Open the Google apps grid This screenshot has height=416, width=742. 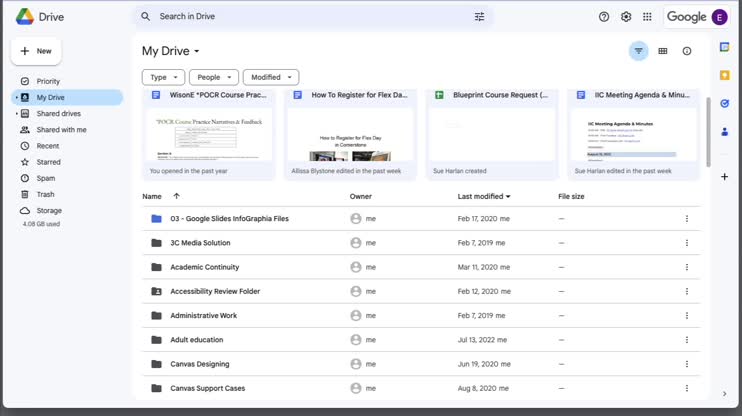point(647,17)
